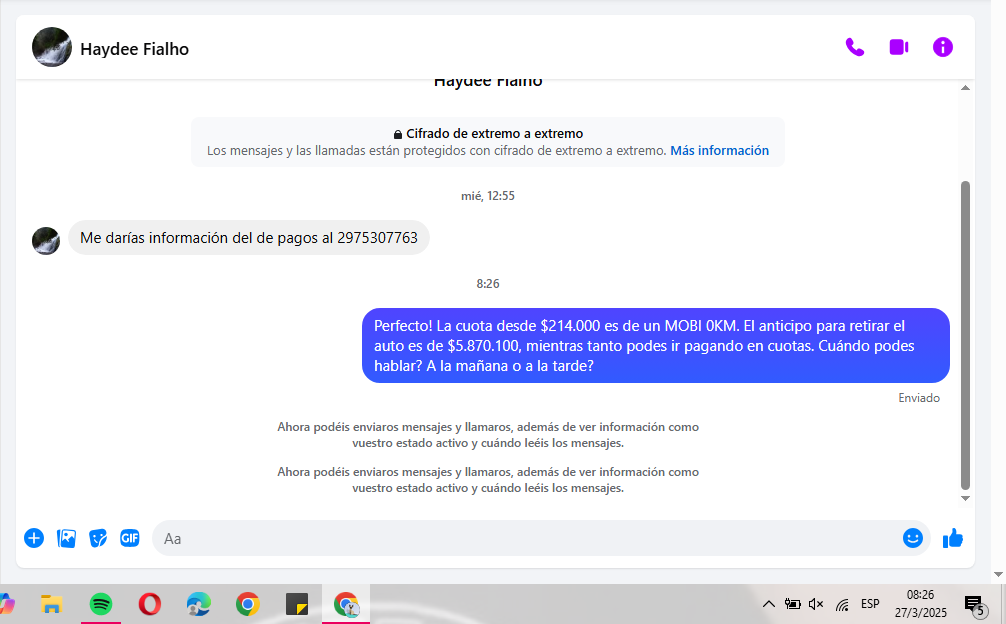Click the chat scrollbar down arrow
This screenshot has height=624, width=1006.
965,498
